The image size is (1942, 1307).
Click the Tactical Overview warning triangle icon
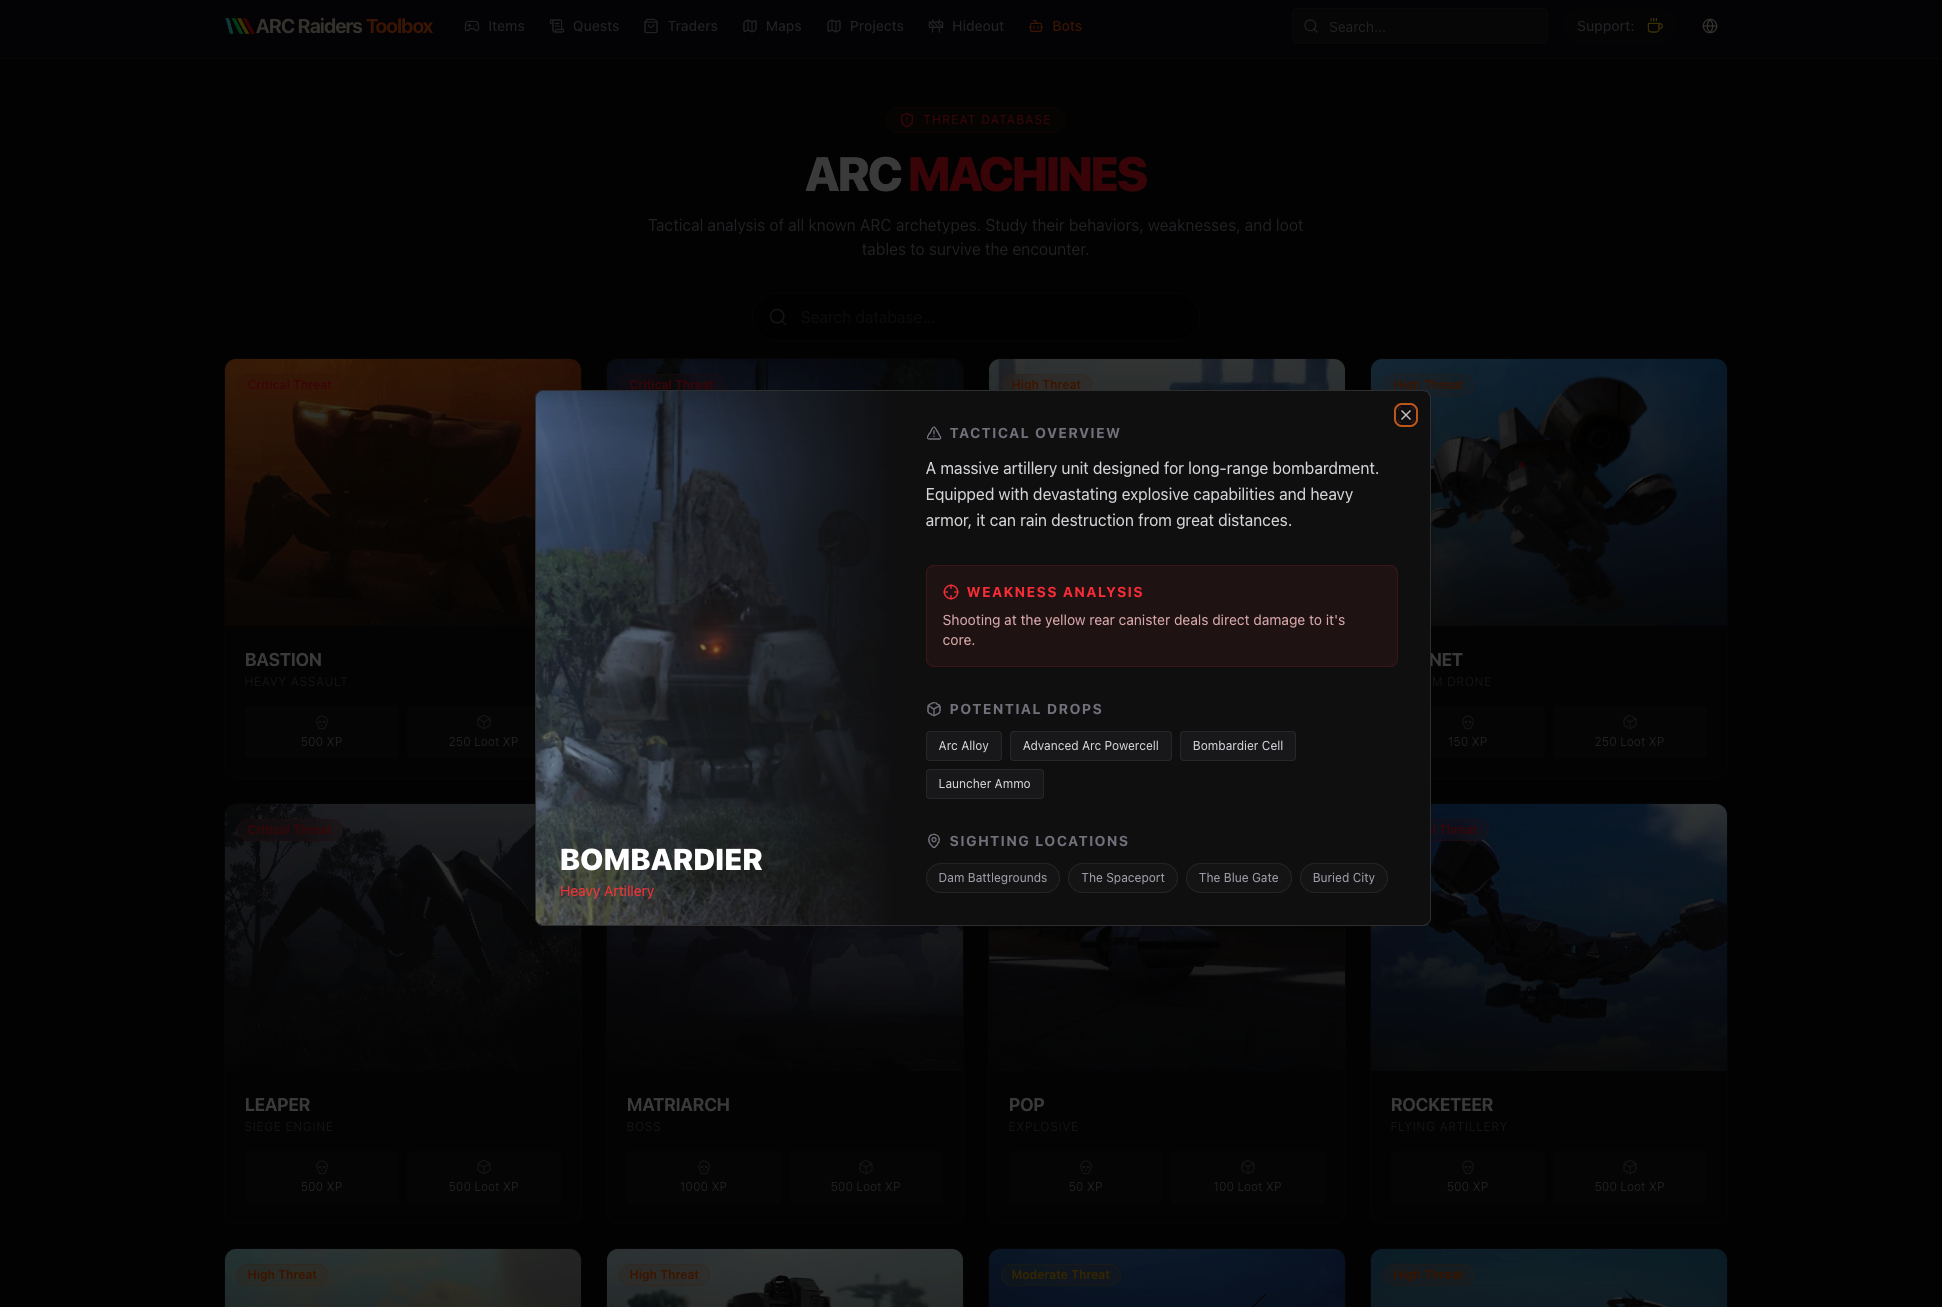click(933, 433)
